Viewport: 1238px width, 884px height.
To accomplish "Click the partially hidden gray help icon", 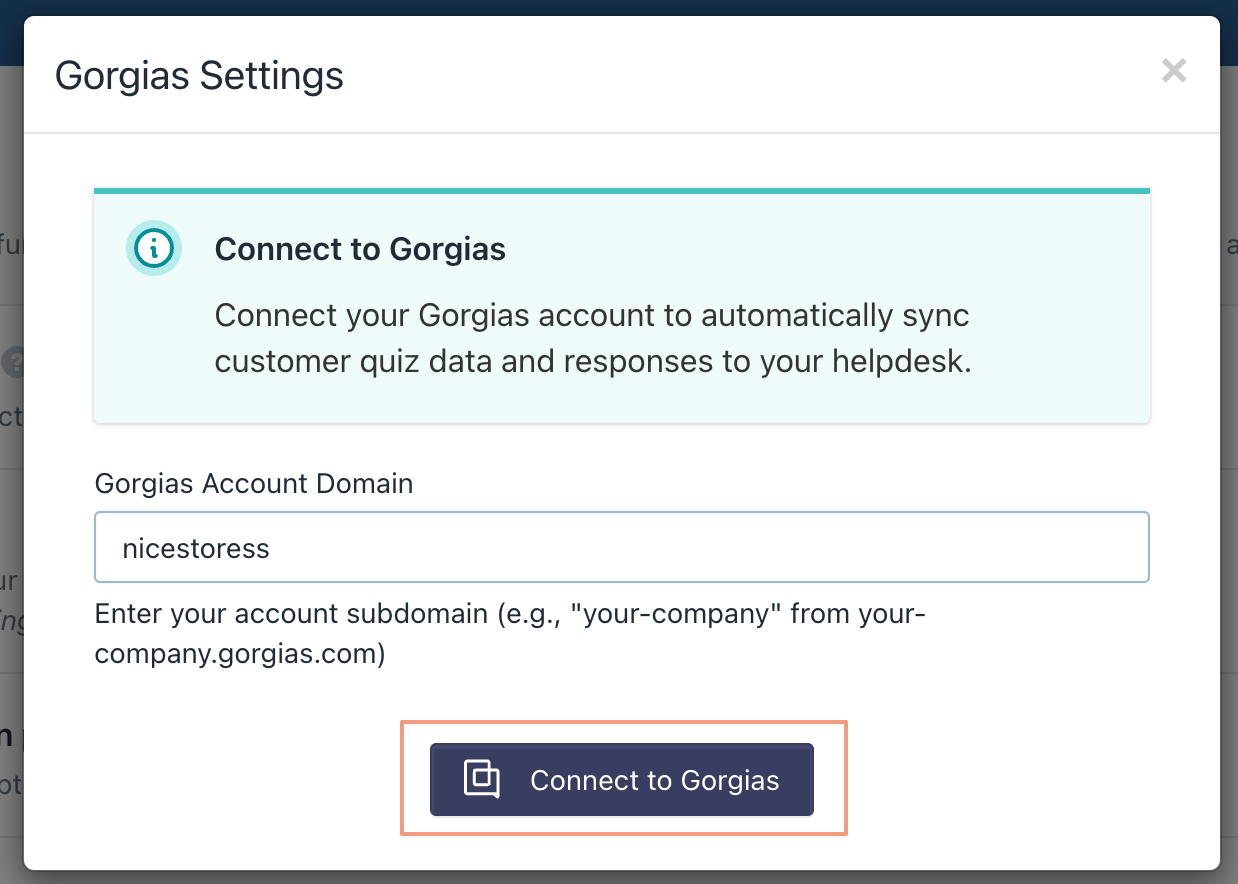I will click(x=11, y=362).
